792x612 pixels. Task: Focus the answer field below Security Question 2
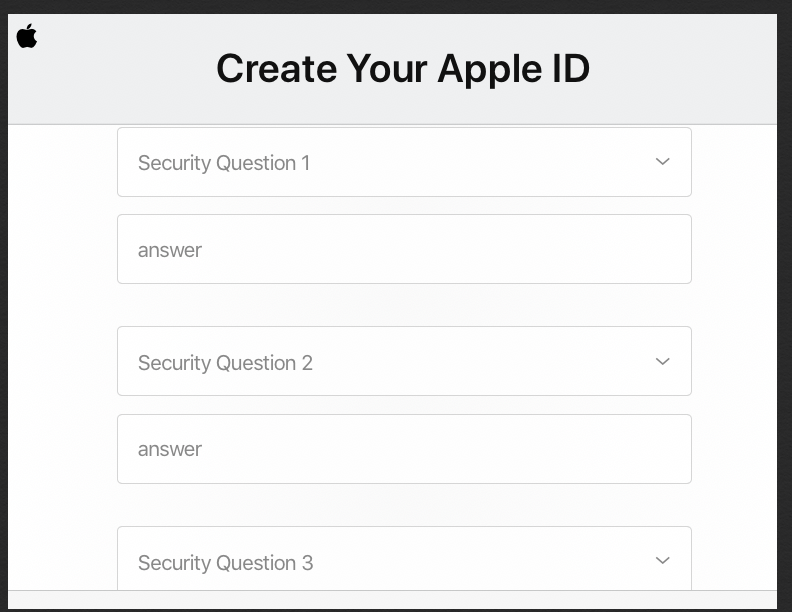click(404, 449)
